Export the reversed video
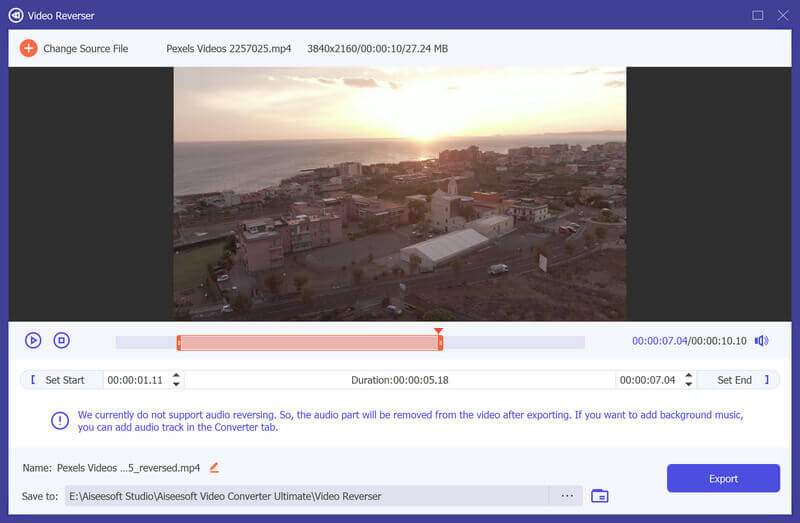800x523 pixels. [x=723, y=479]
